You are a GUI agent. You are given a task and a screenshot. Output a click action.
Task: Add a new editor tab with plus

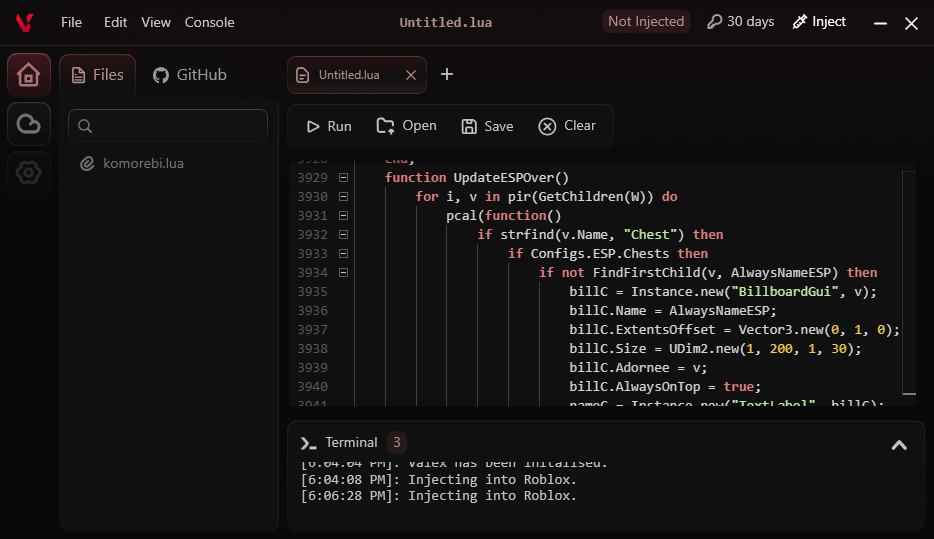point(447,74)
